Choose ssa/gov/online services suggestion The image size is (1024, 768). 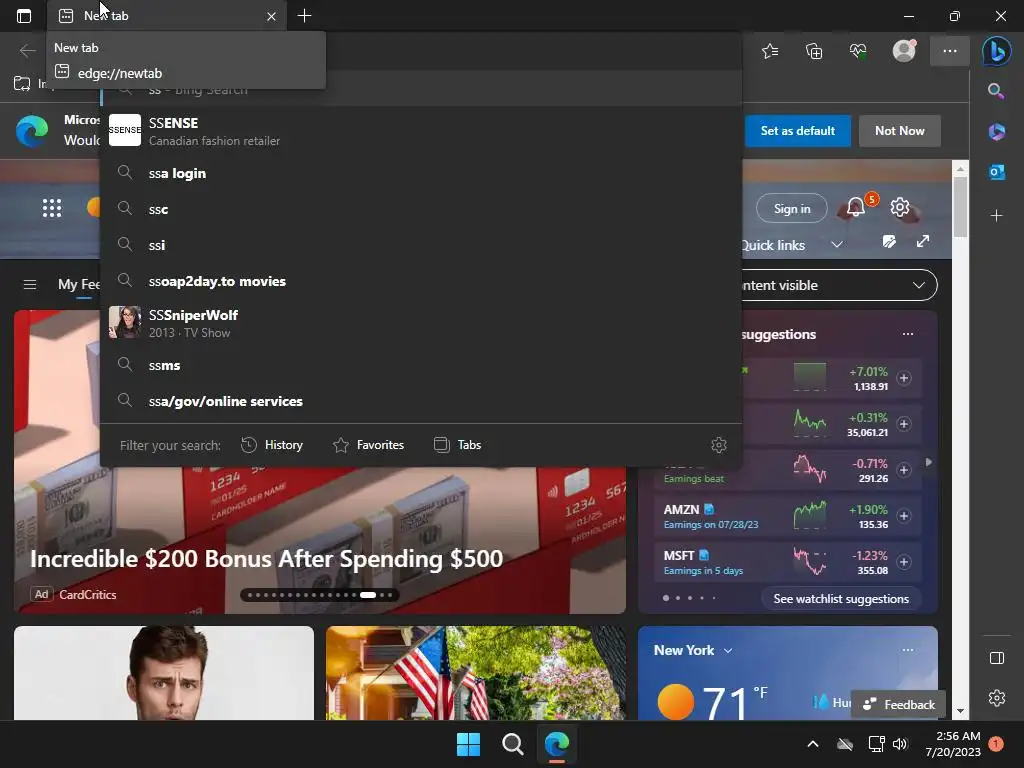pos(421,401)
